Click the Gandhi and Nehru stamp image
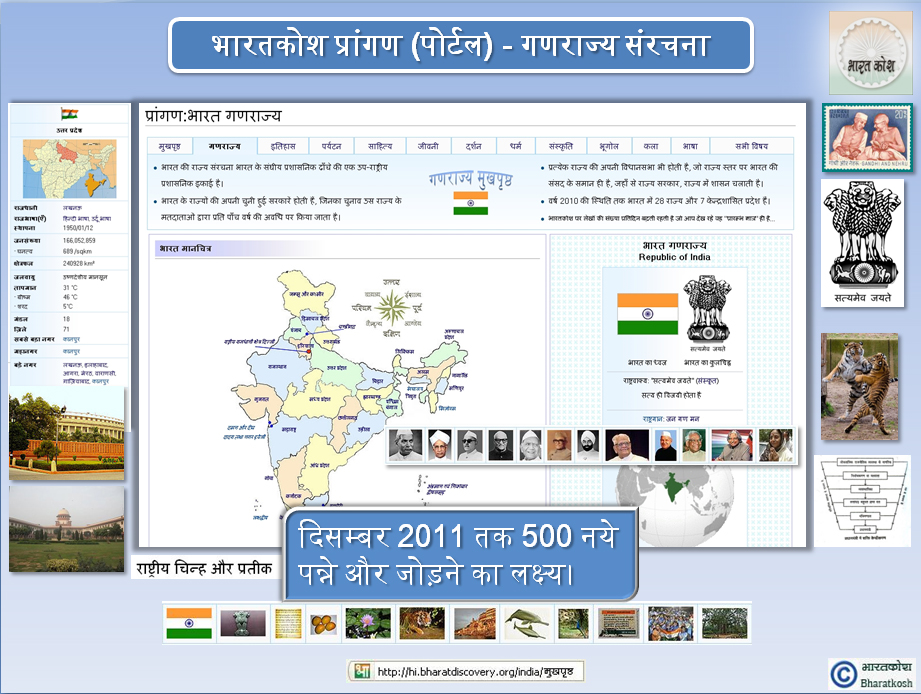 [867, 138]
